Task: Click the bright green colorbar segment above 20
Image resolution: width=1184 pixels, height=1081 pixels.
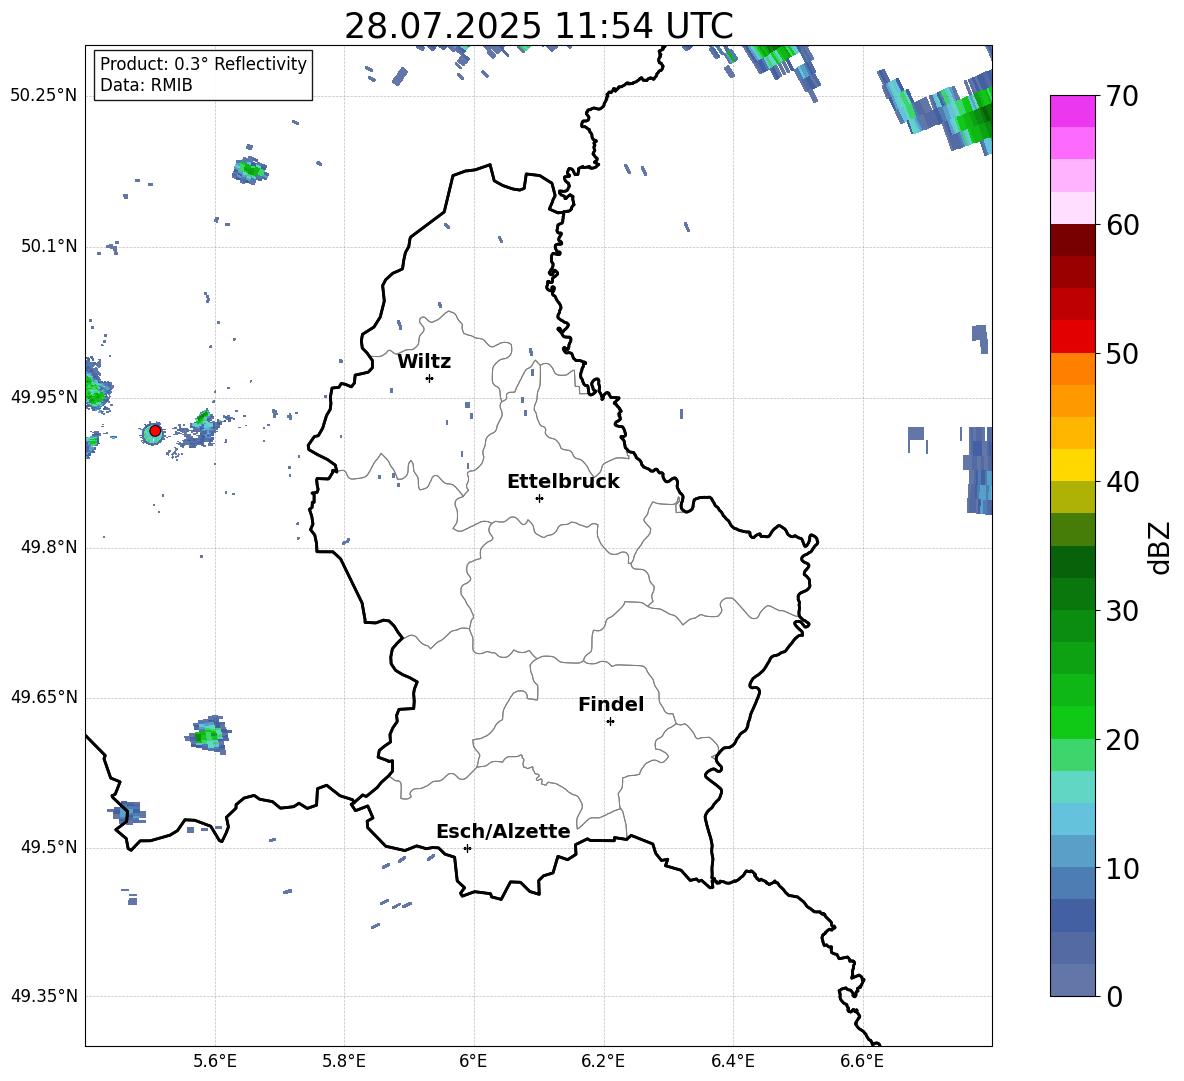Action: pos(1072,722)
